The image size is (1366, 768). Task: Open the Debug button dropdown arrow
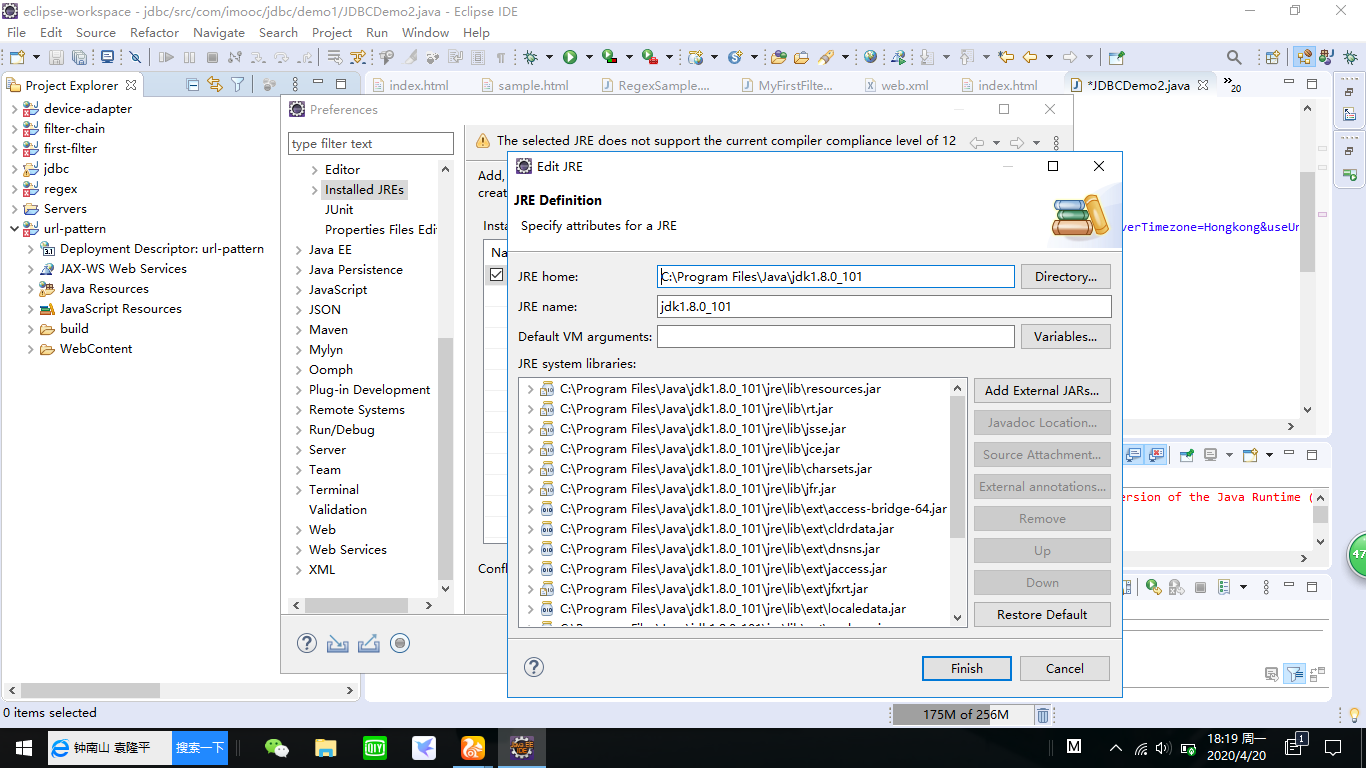click(x=549, y=57)
